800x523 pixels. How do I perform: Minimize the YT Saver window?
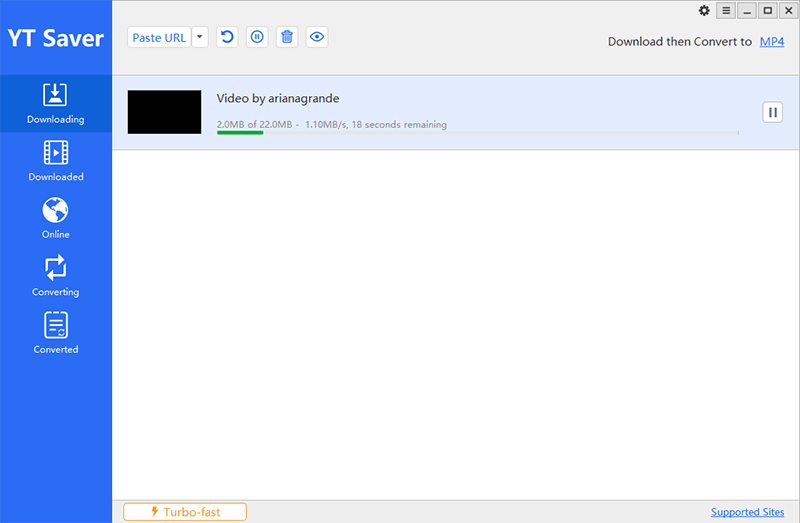tap(747, 11)
